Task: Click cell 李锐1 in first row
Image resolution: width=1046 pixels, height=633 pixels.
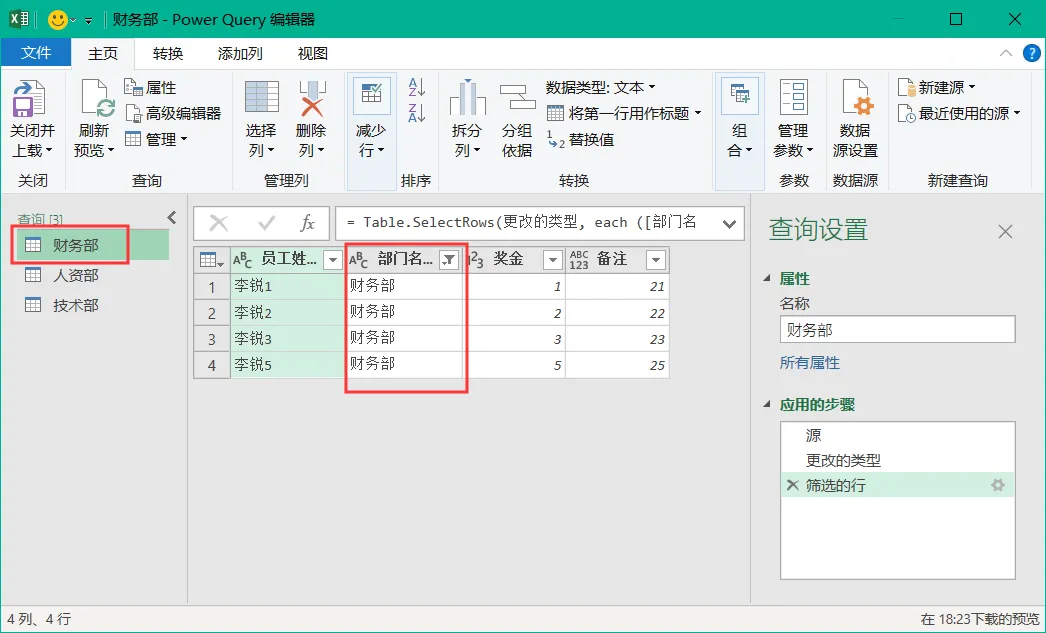Action: point(287,286)
